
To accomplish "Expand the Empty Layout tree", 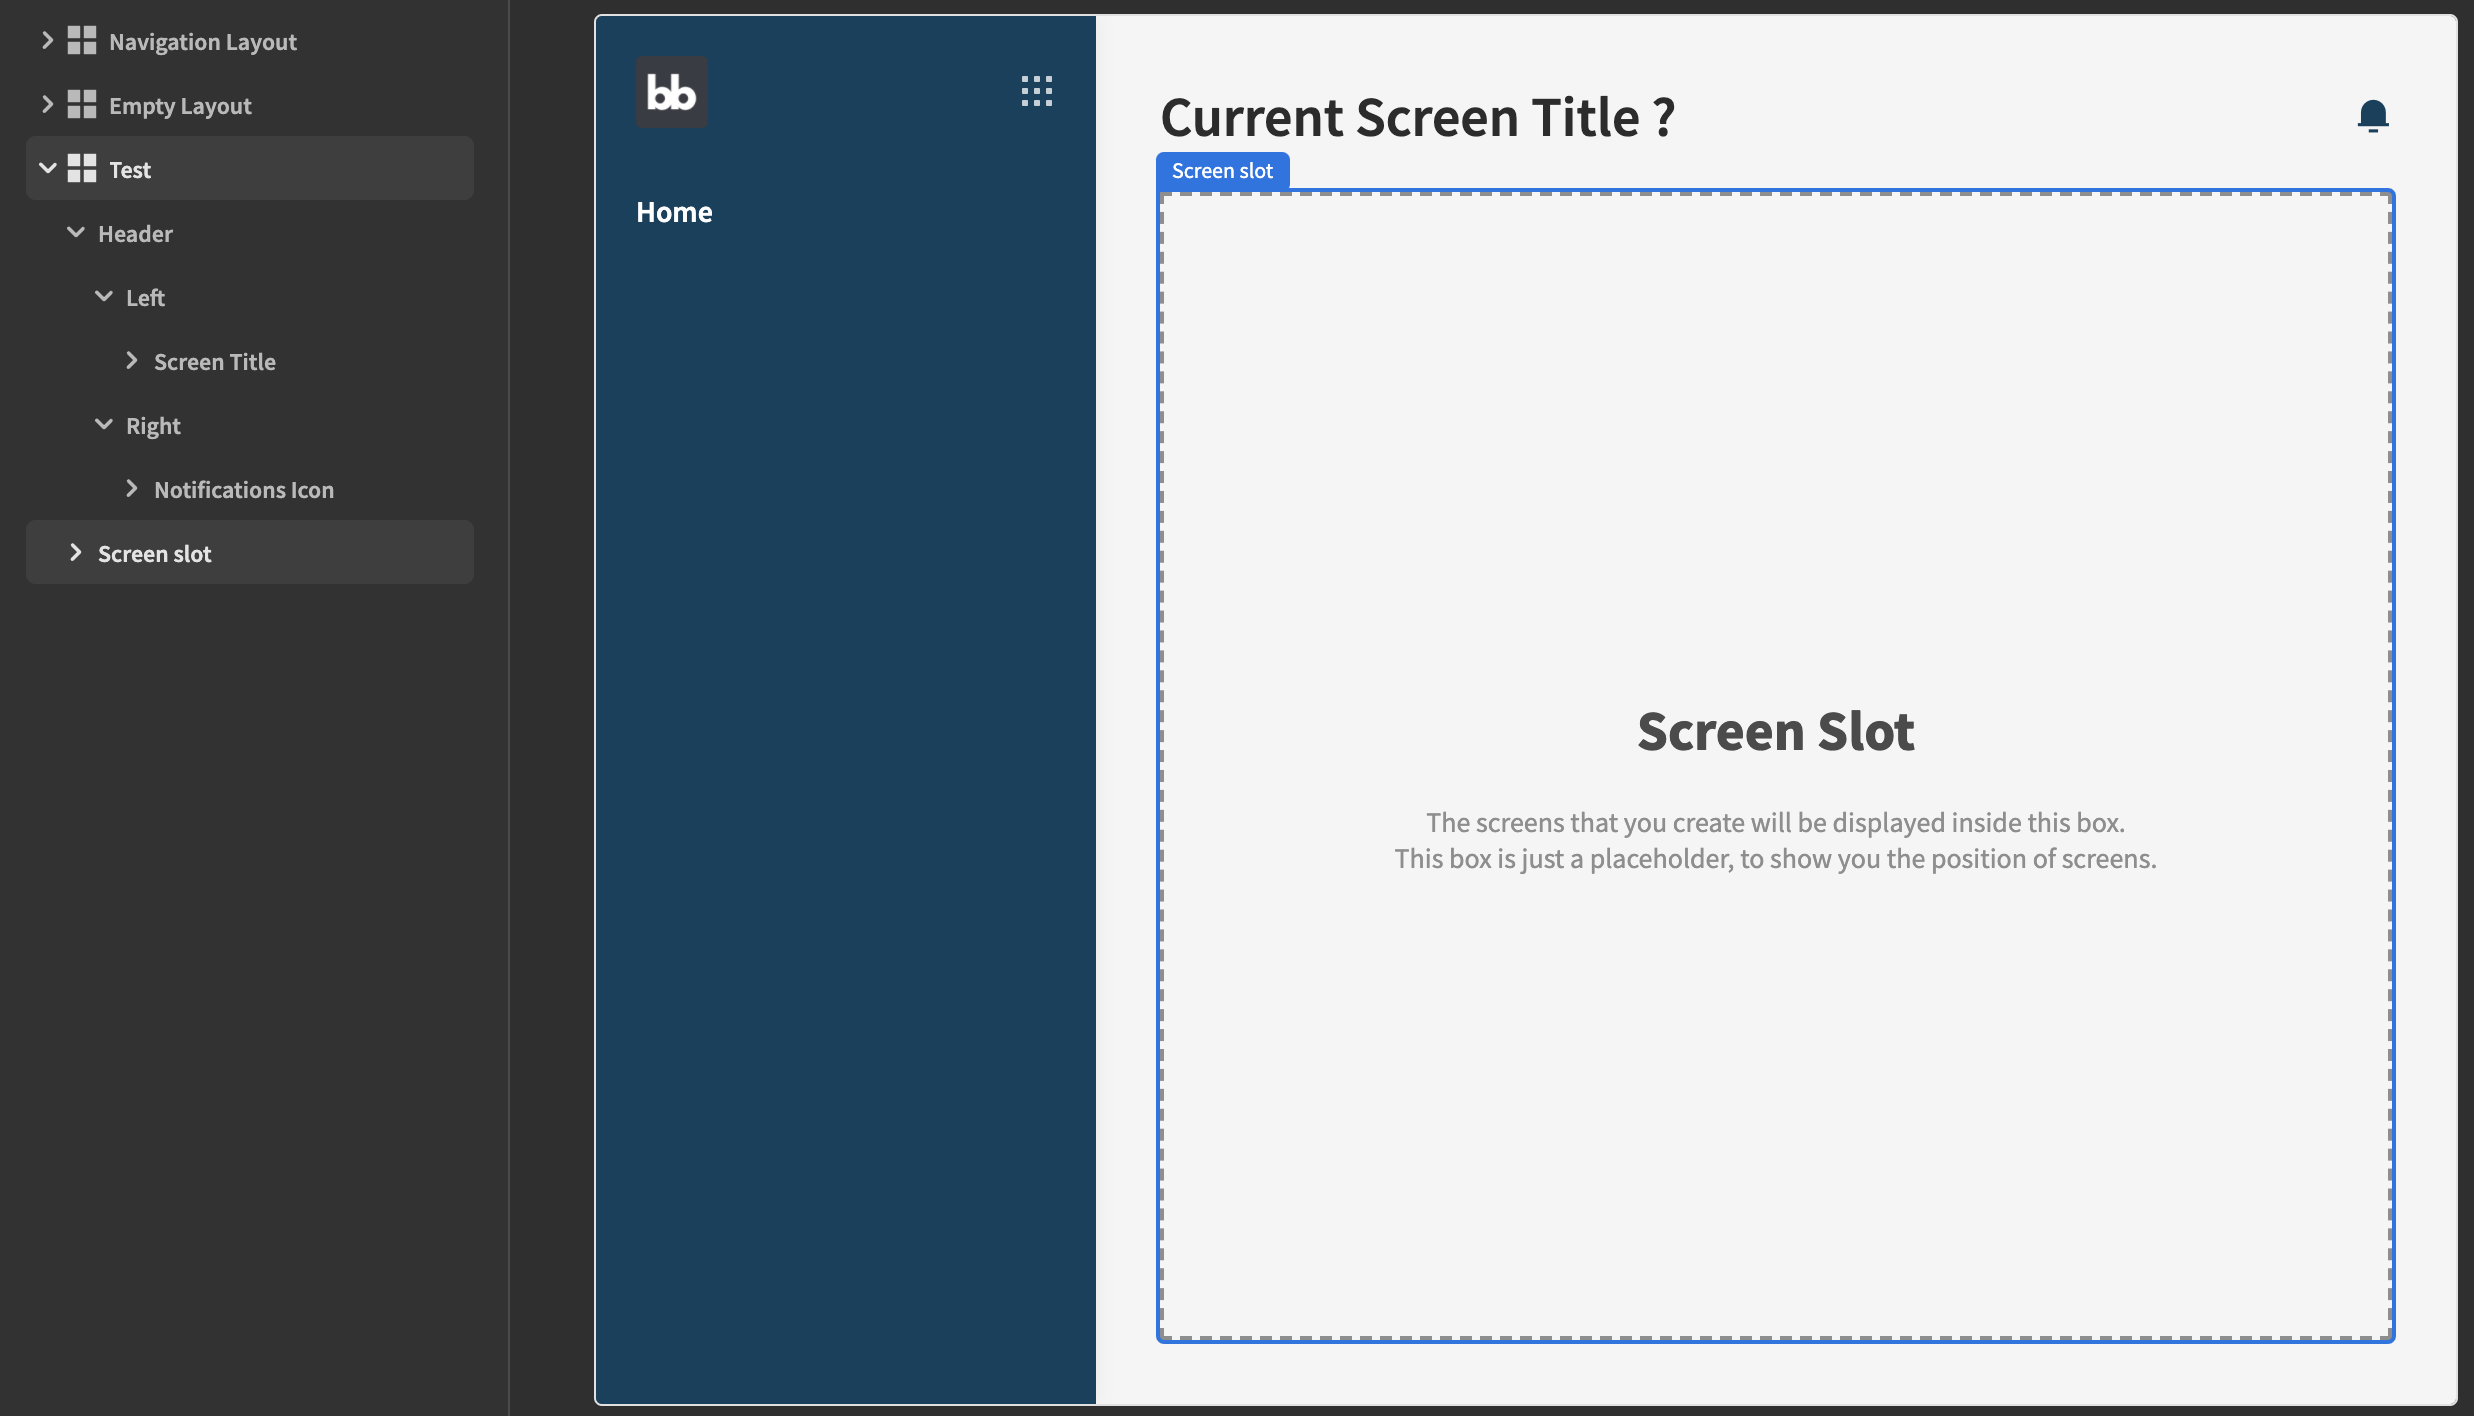I will click(47, 103).
